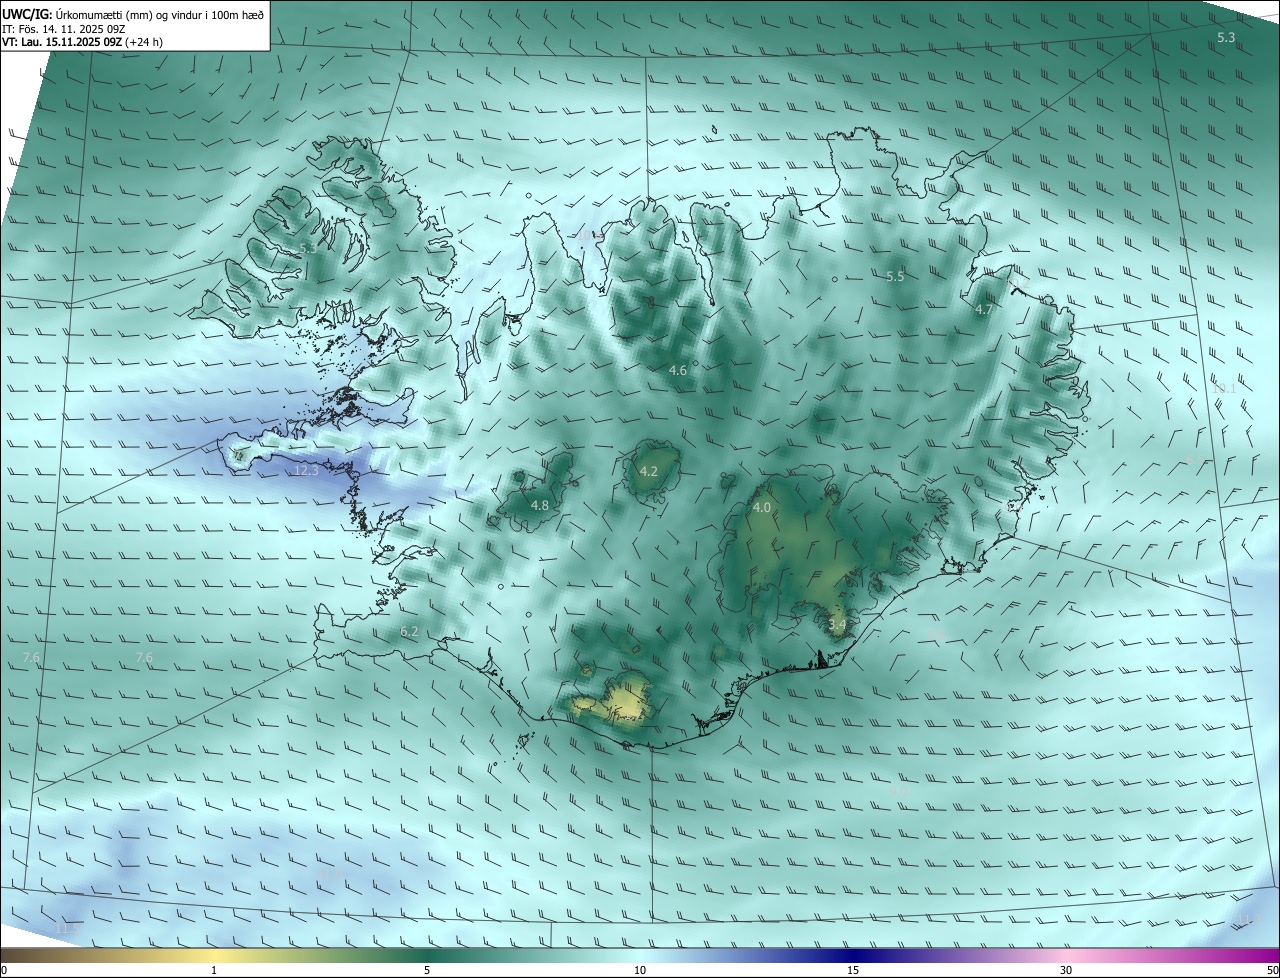The image size is (1280, 978).
Task: Click the 6.2 value label near Reykjanes
Action: (x=409, y=632)
